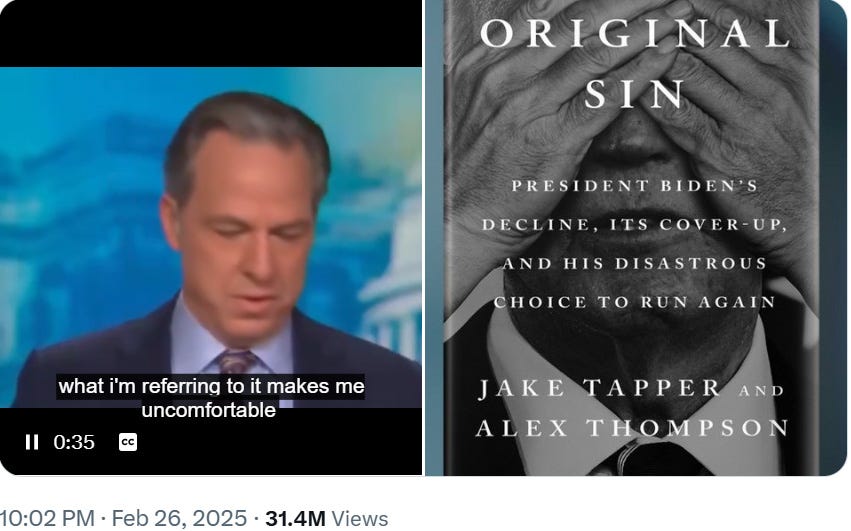Click the blue spine edge of book
The width and height of the screenshot is (851, 531).
pyautogui.click(x=434, y=237)
